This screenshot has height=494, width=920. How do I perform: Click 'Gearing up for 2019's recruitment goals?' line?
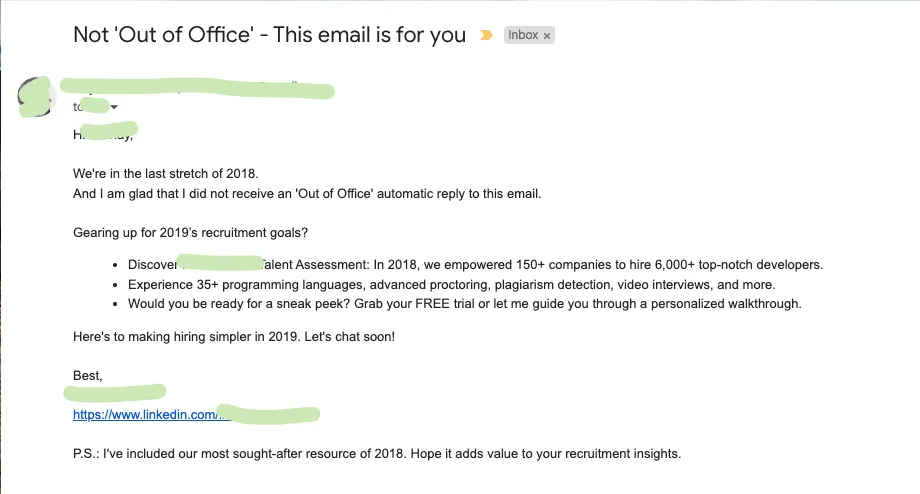click(190, 233)
